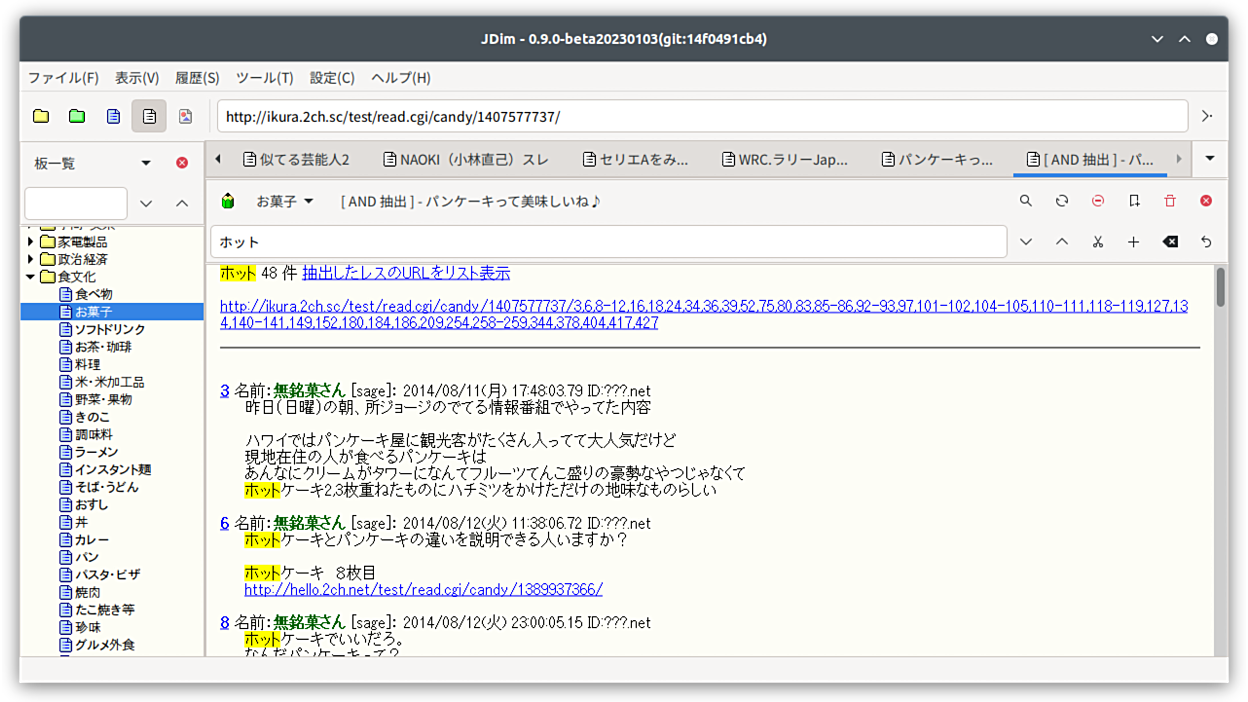1248x702 pixels.
Task: Reload the thread with the refresh icon
Action: point(1062,201)
